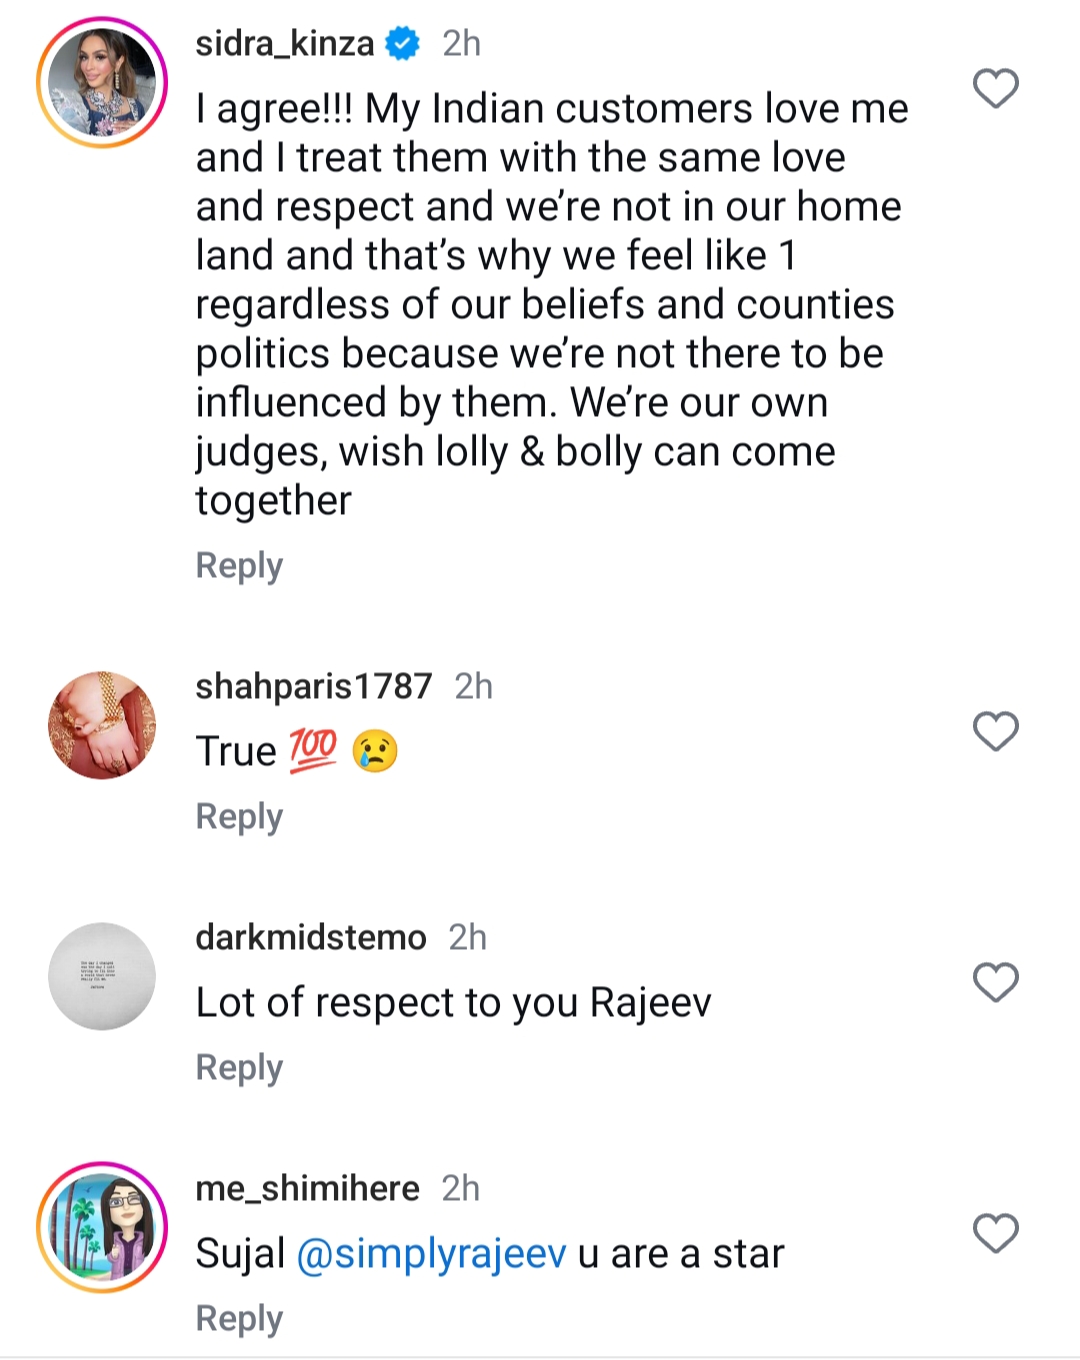Open the @simplyrajeev mention link
1080x1360 pixels.
[430, 1252]
